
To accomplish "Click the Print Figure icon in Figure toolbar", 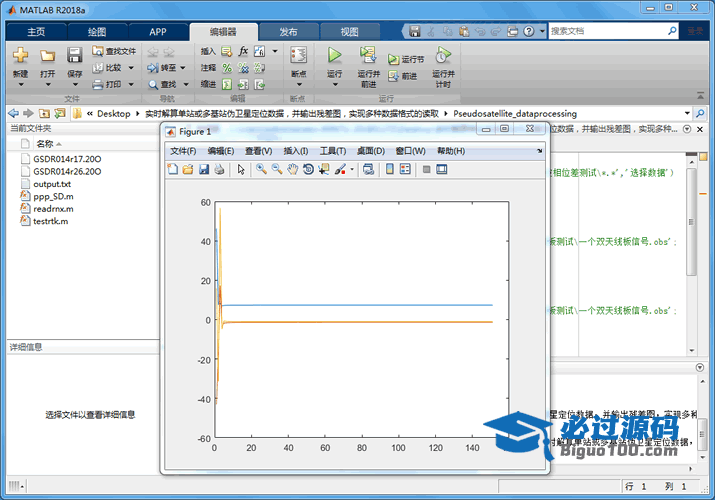I will (x=219, y=170).
